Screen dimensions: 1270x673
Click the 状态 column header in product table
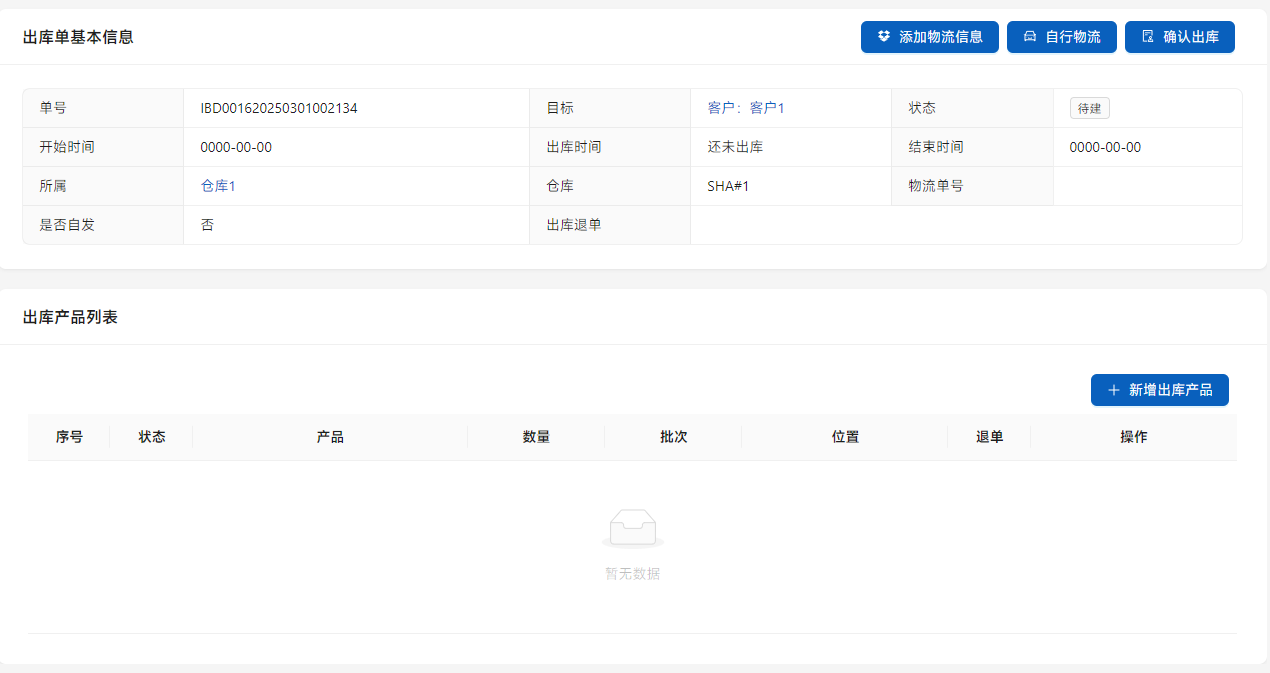152,437
